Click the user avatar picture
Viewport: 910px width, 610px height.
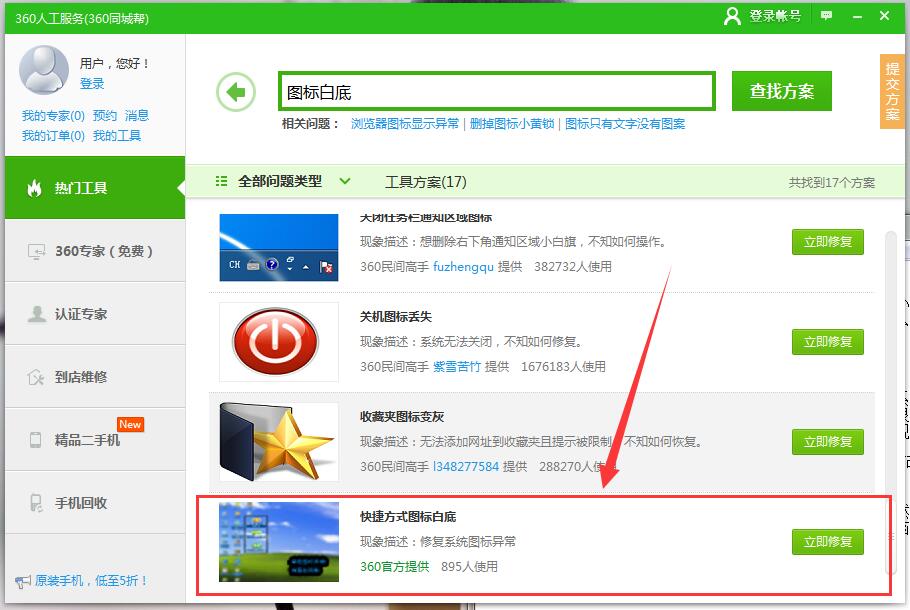44,70
